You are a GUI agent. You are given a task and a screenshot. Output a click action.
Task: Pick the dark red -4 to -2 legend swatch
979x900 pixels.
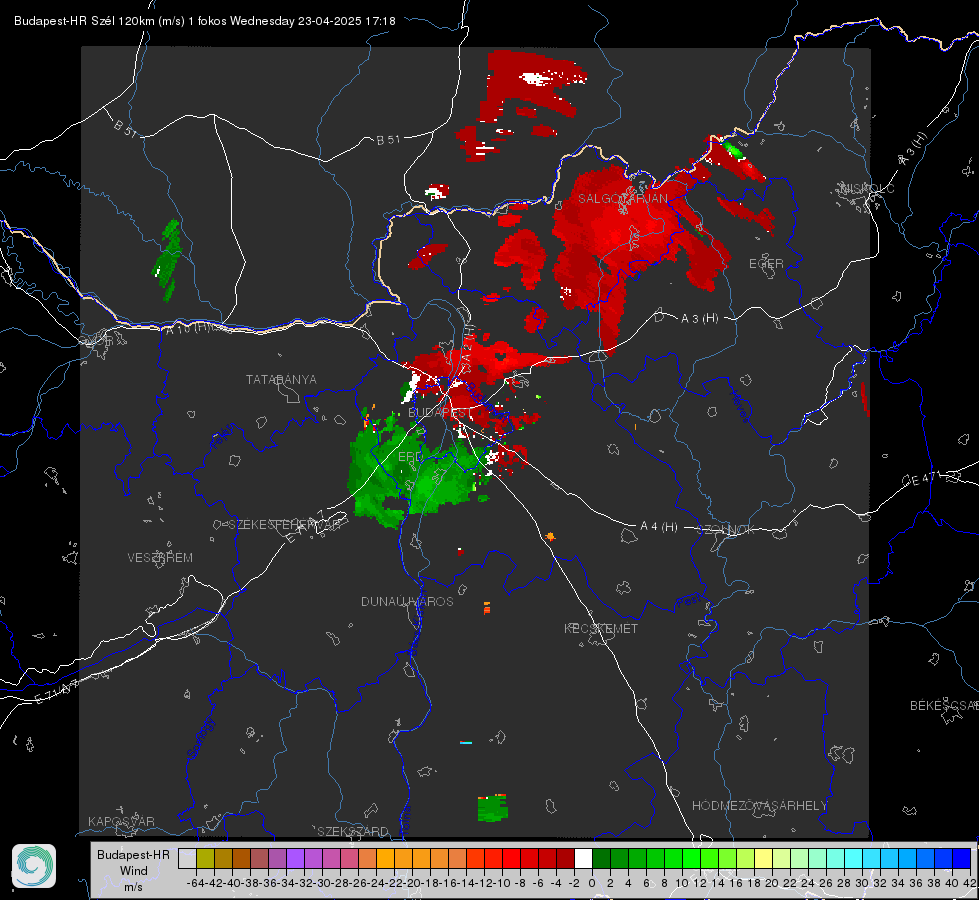(565, 858)
